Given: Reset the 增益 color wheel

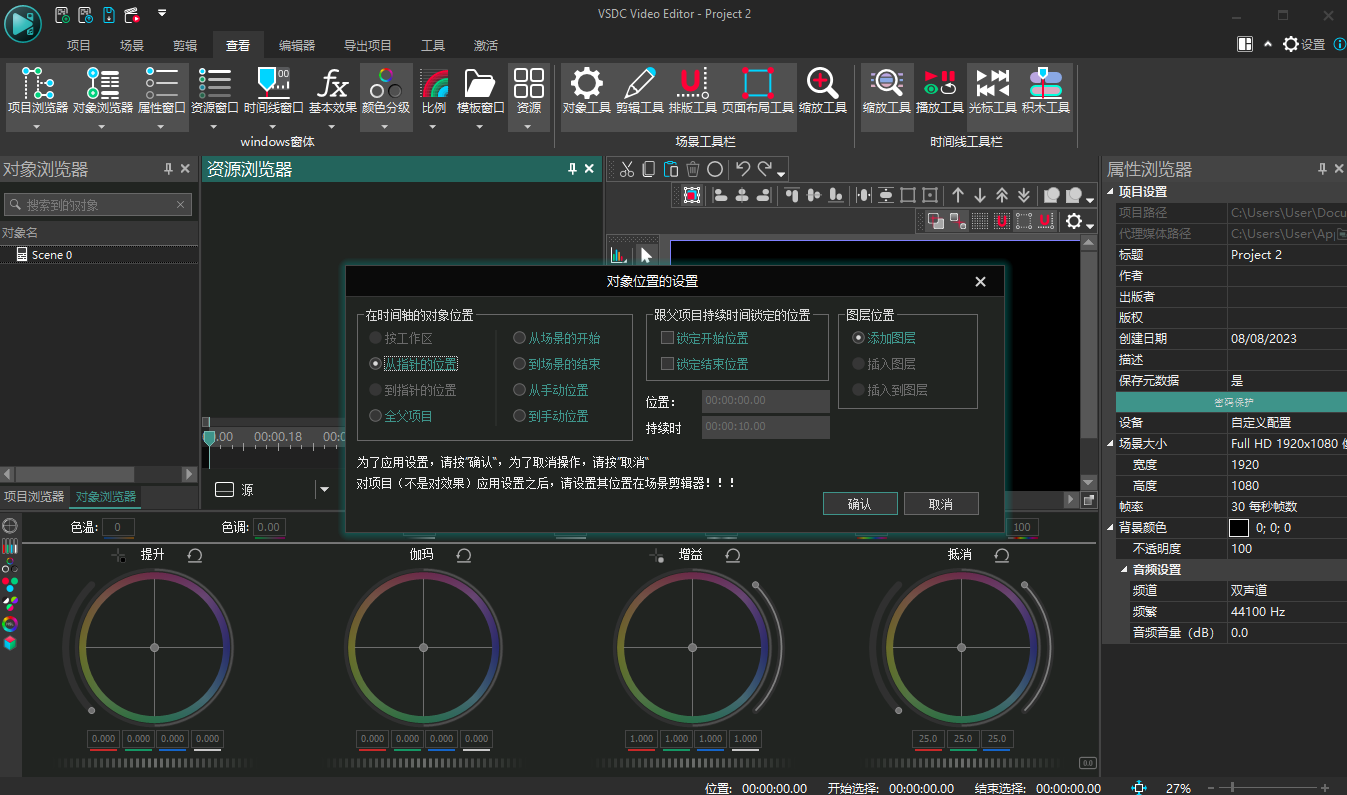Looking at the screenshot, I should click(733, 555).
